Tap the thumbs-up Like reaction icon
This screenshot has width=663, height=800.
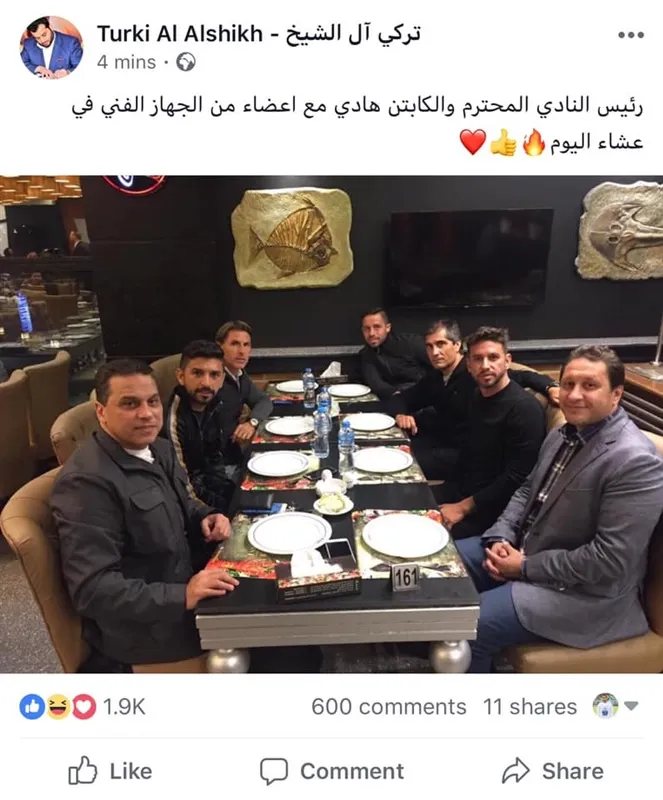[32, 707]
